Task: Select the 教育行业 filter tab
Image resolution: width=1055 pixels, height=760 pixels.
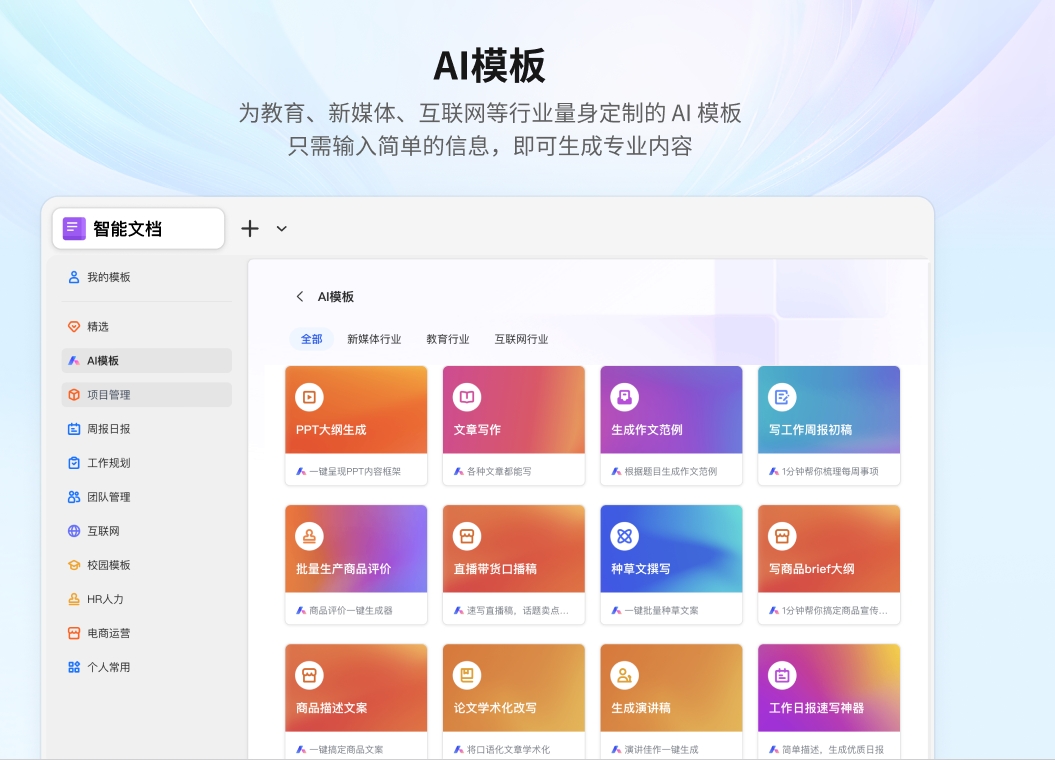Action: pyautogui.click(x=447, y=338)
